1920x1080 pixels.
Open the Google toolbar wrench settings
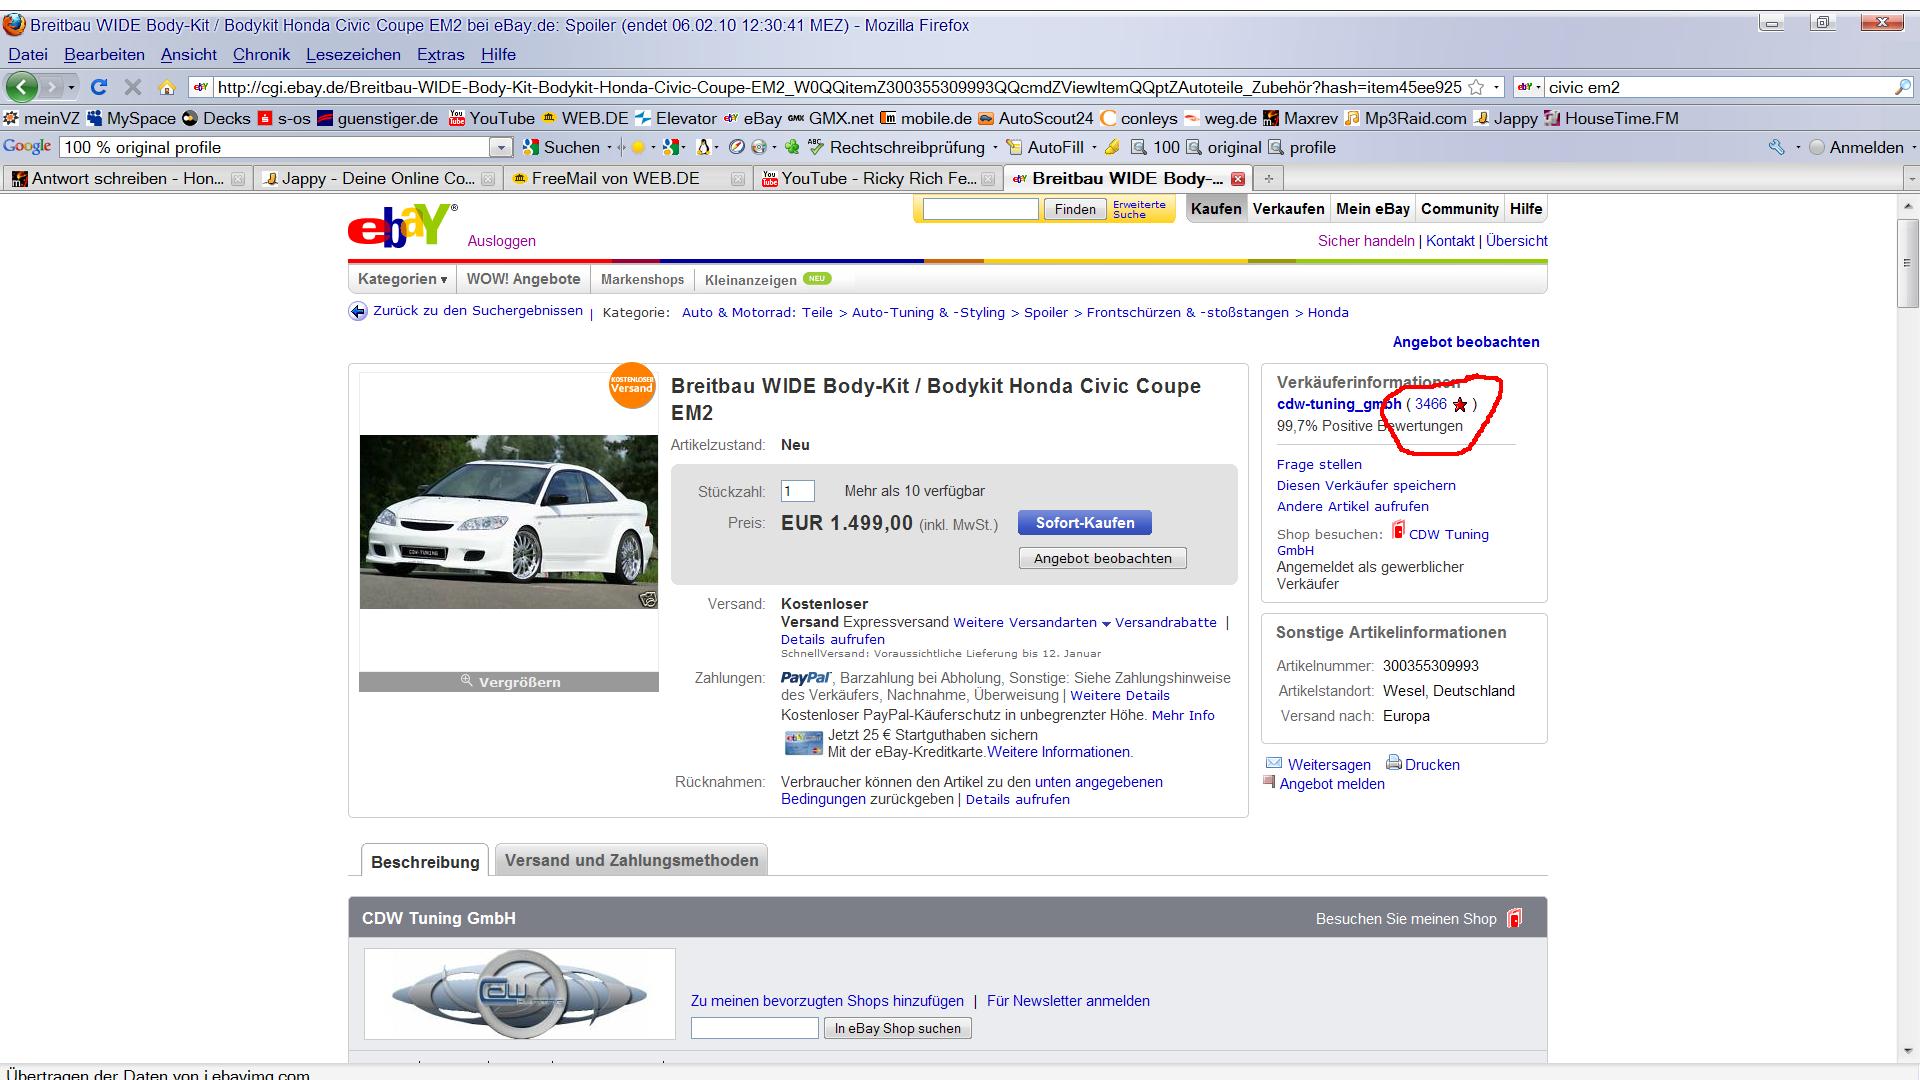click(1777, 147)
